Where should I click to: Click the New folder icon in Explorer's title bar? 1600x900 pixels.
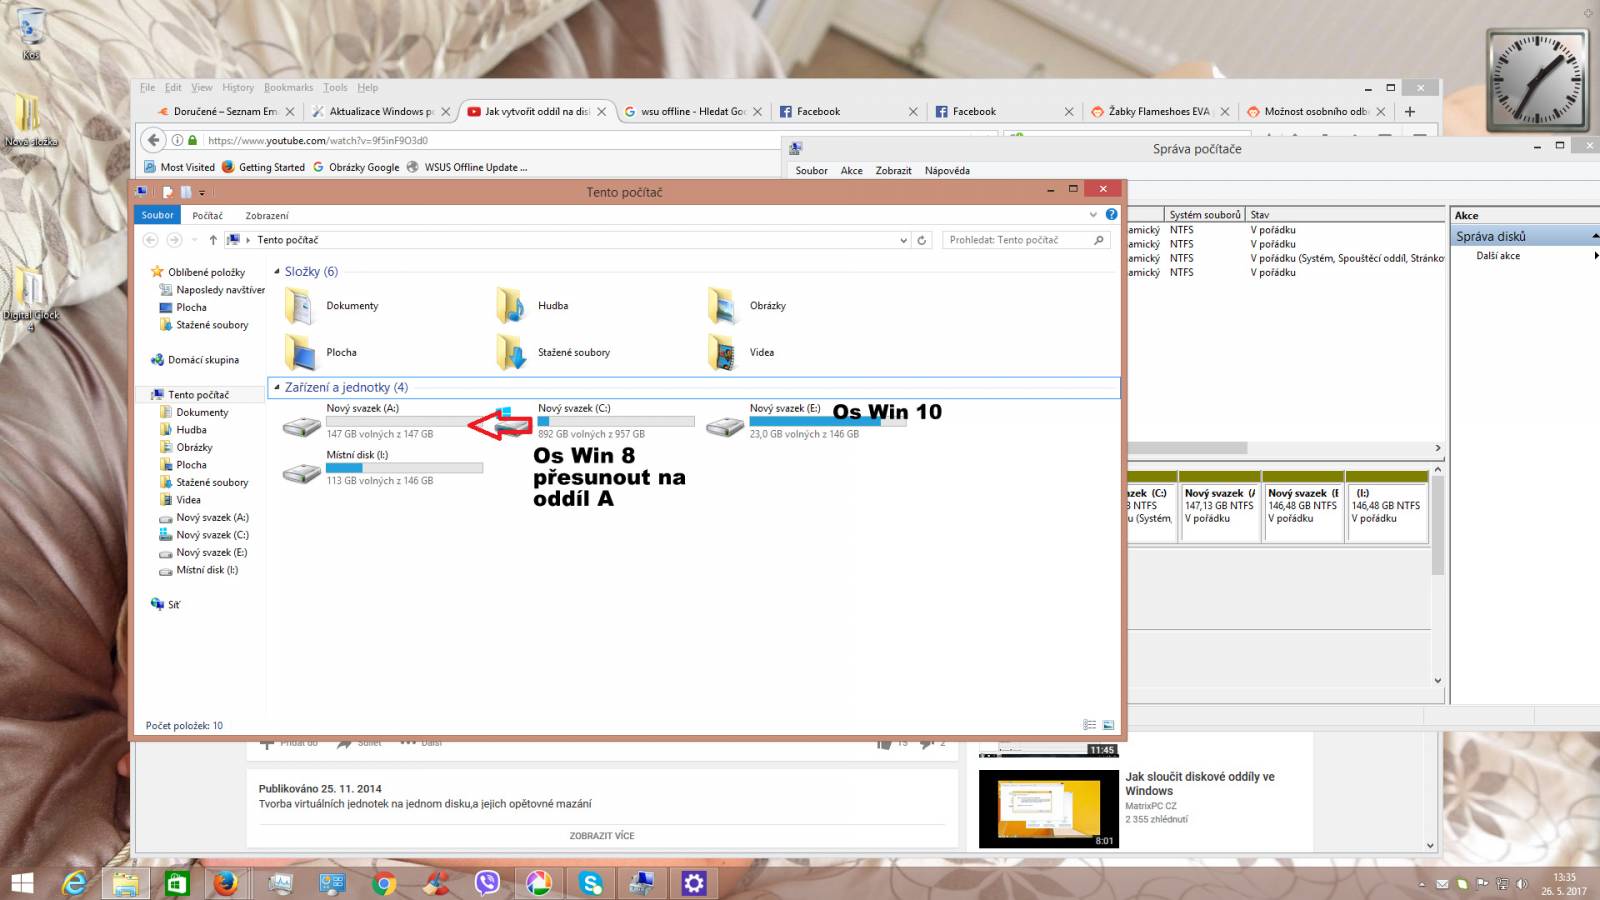[x=185, y=192]
